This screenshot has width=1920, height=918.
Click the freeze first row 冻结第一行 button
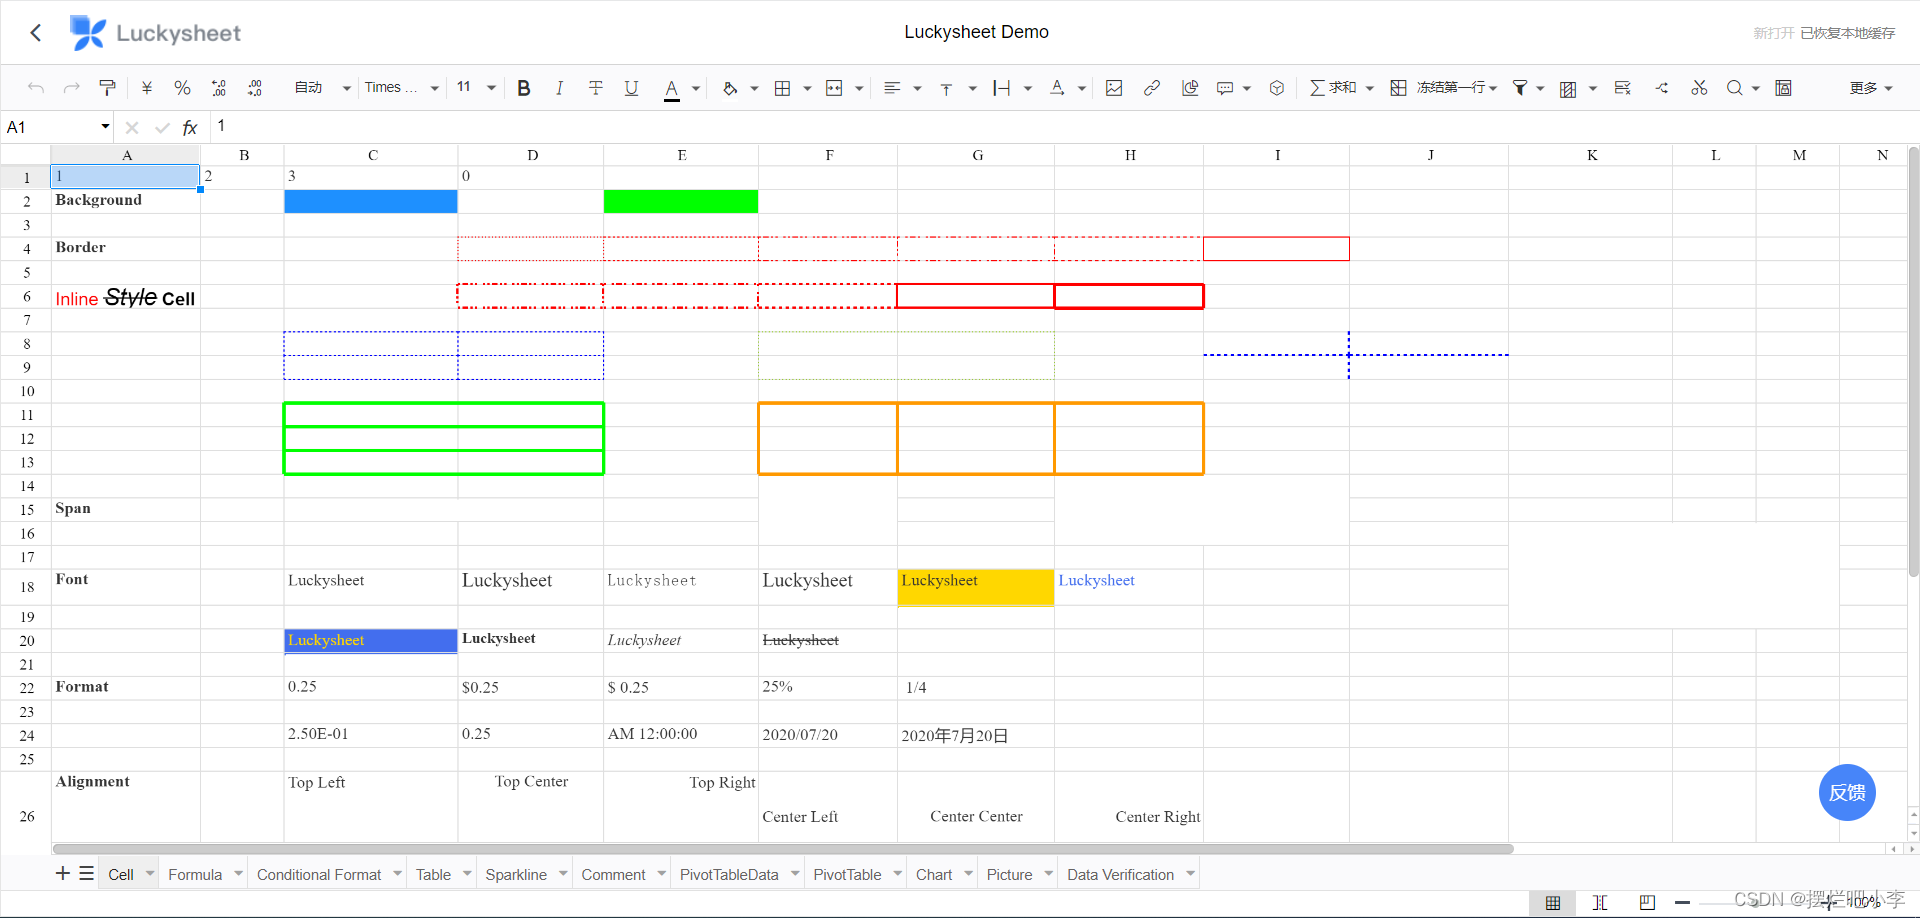point(1443,88)
